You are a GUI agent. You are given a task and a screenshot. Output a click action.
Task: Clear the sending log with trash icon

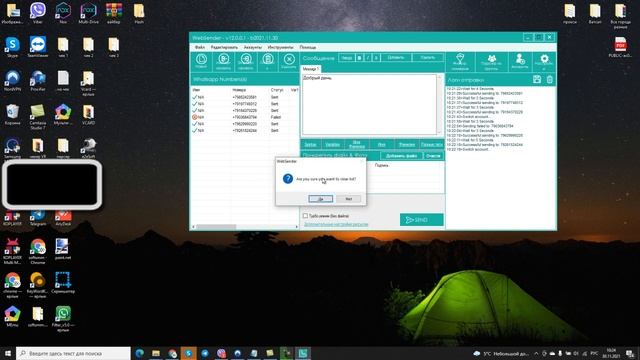[549, 80]
